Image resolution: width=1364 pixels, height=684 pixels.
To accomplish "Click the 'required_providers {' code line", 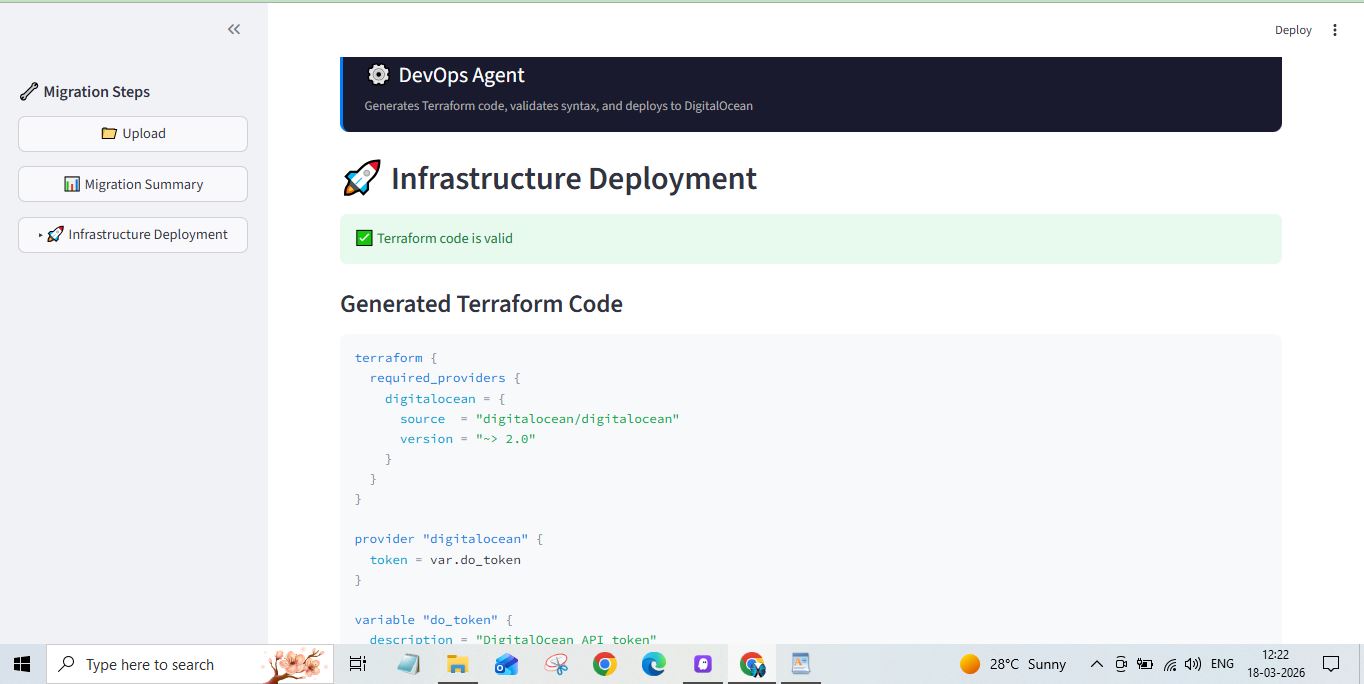I will tap(445, 378).
